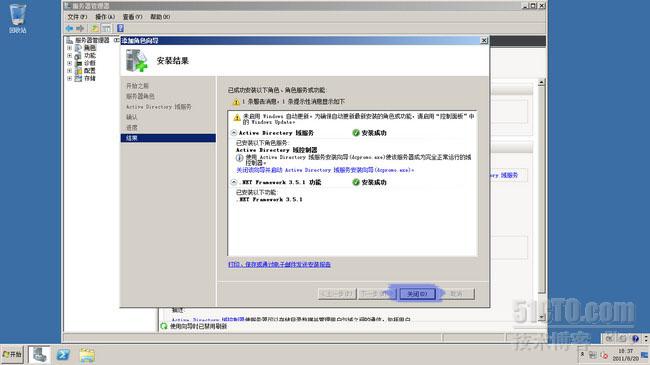The image size is (650, 365).
Task: Close the Add Roles wizard with X
Action: click(x=484, y=40)
